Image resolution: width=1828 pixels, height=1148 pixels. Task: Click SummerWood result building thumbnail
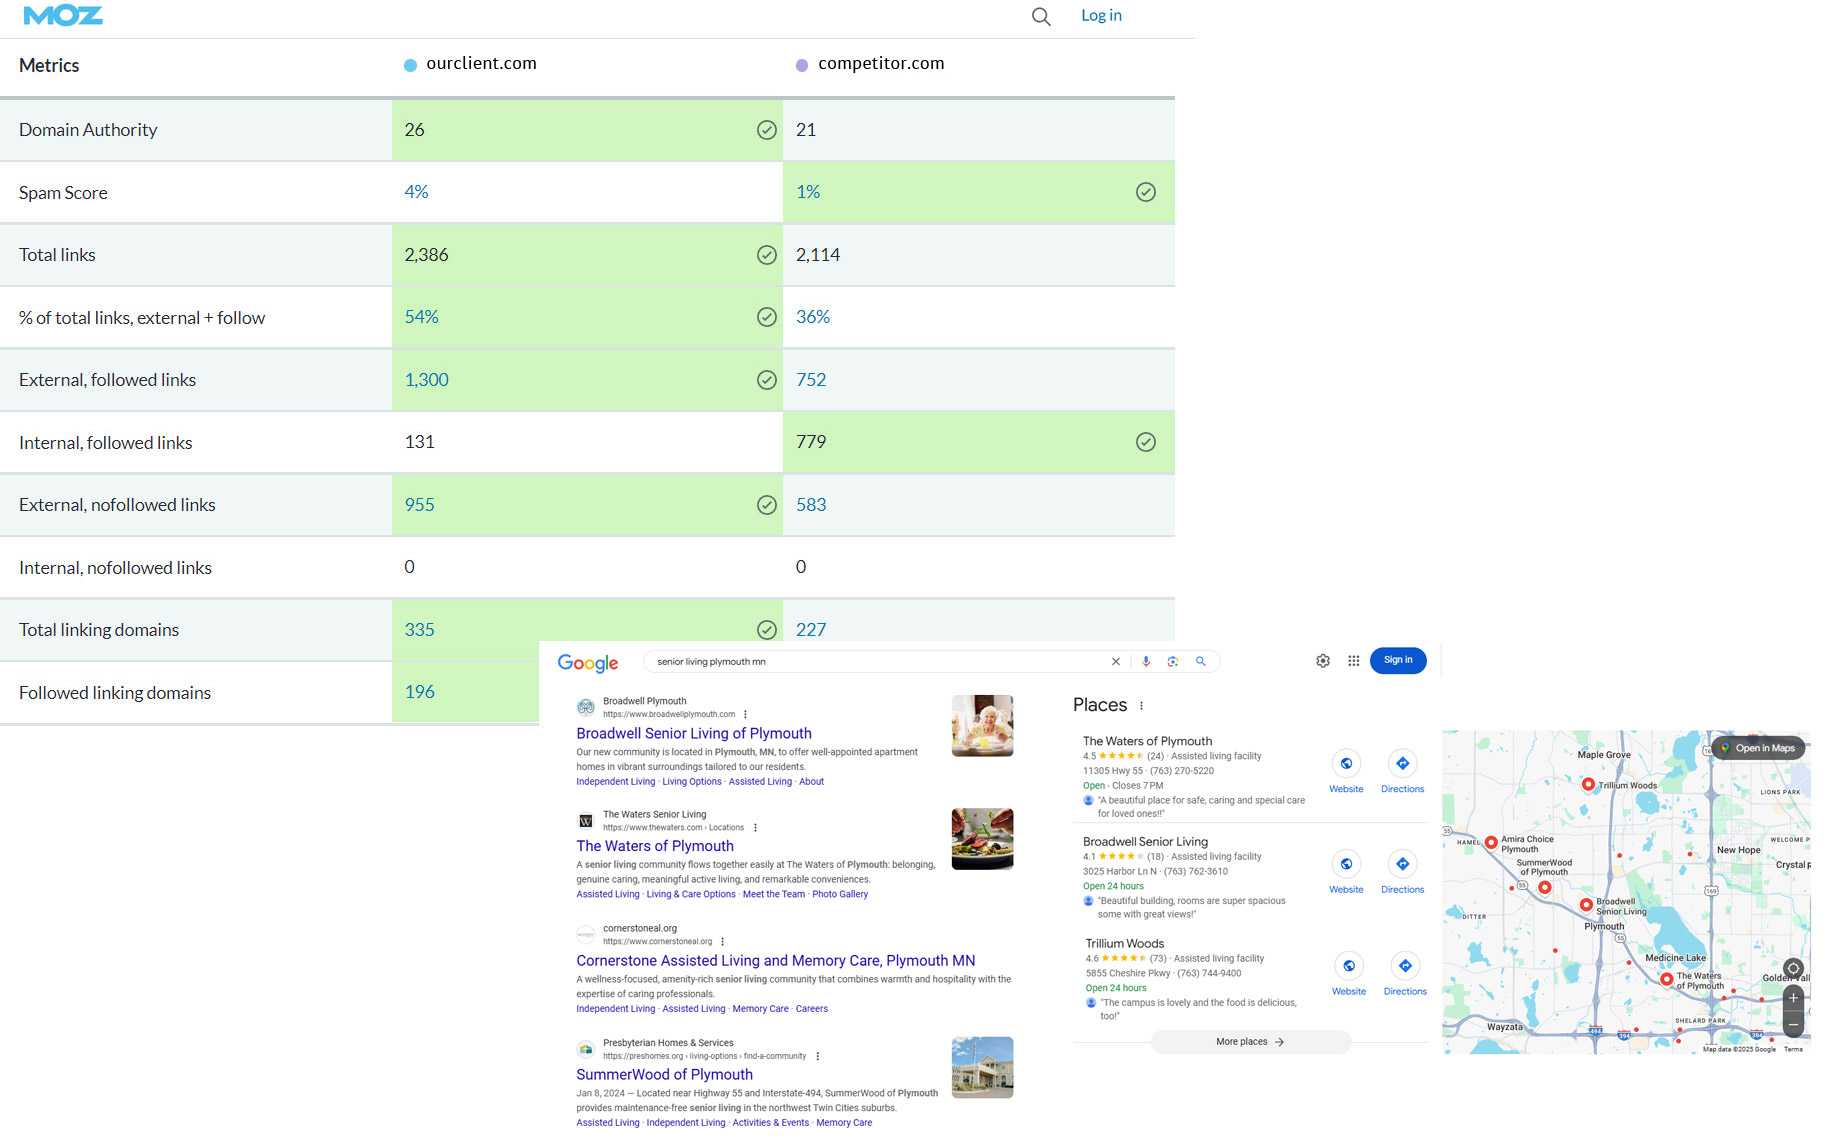[982, 1067]
